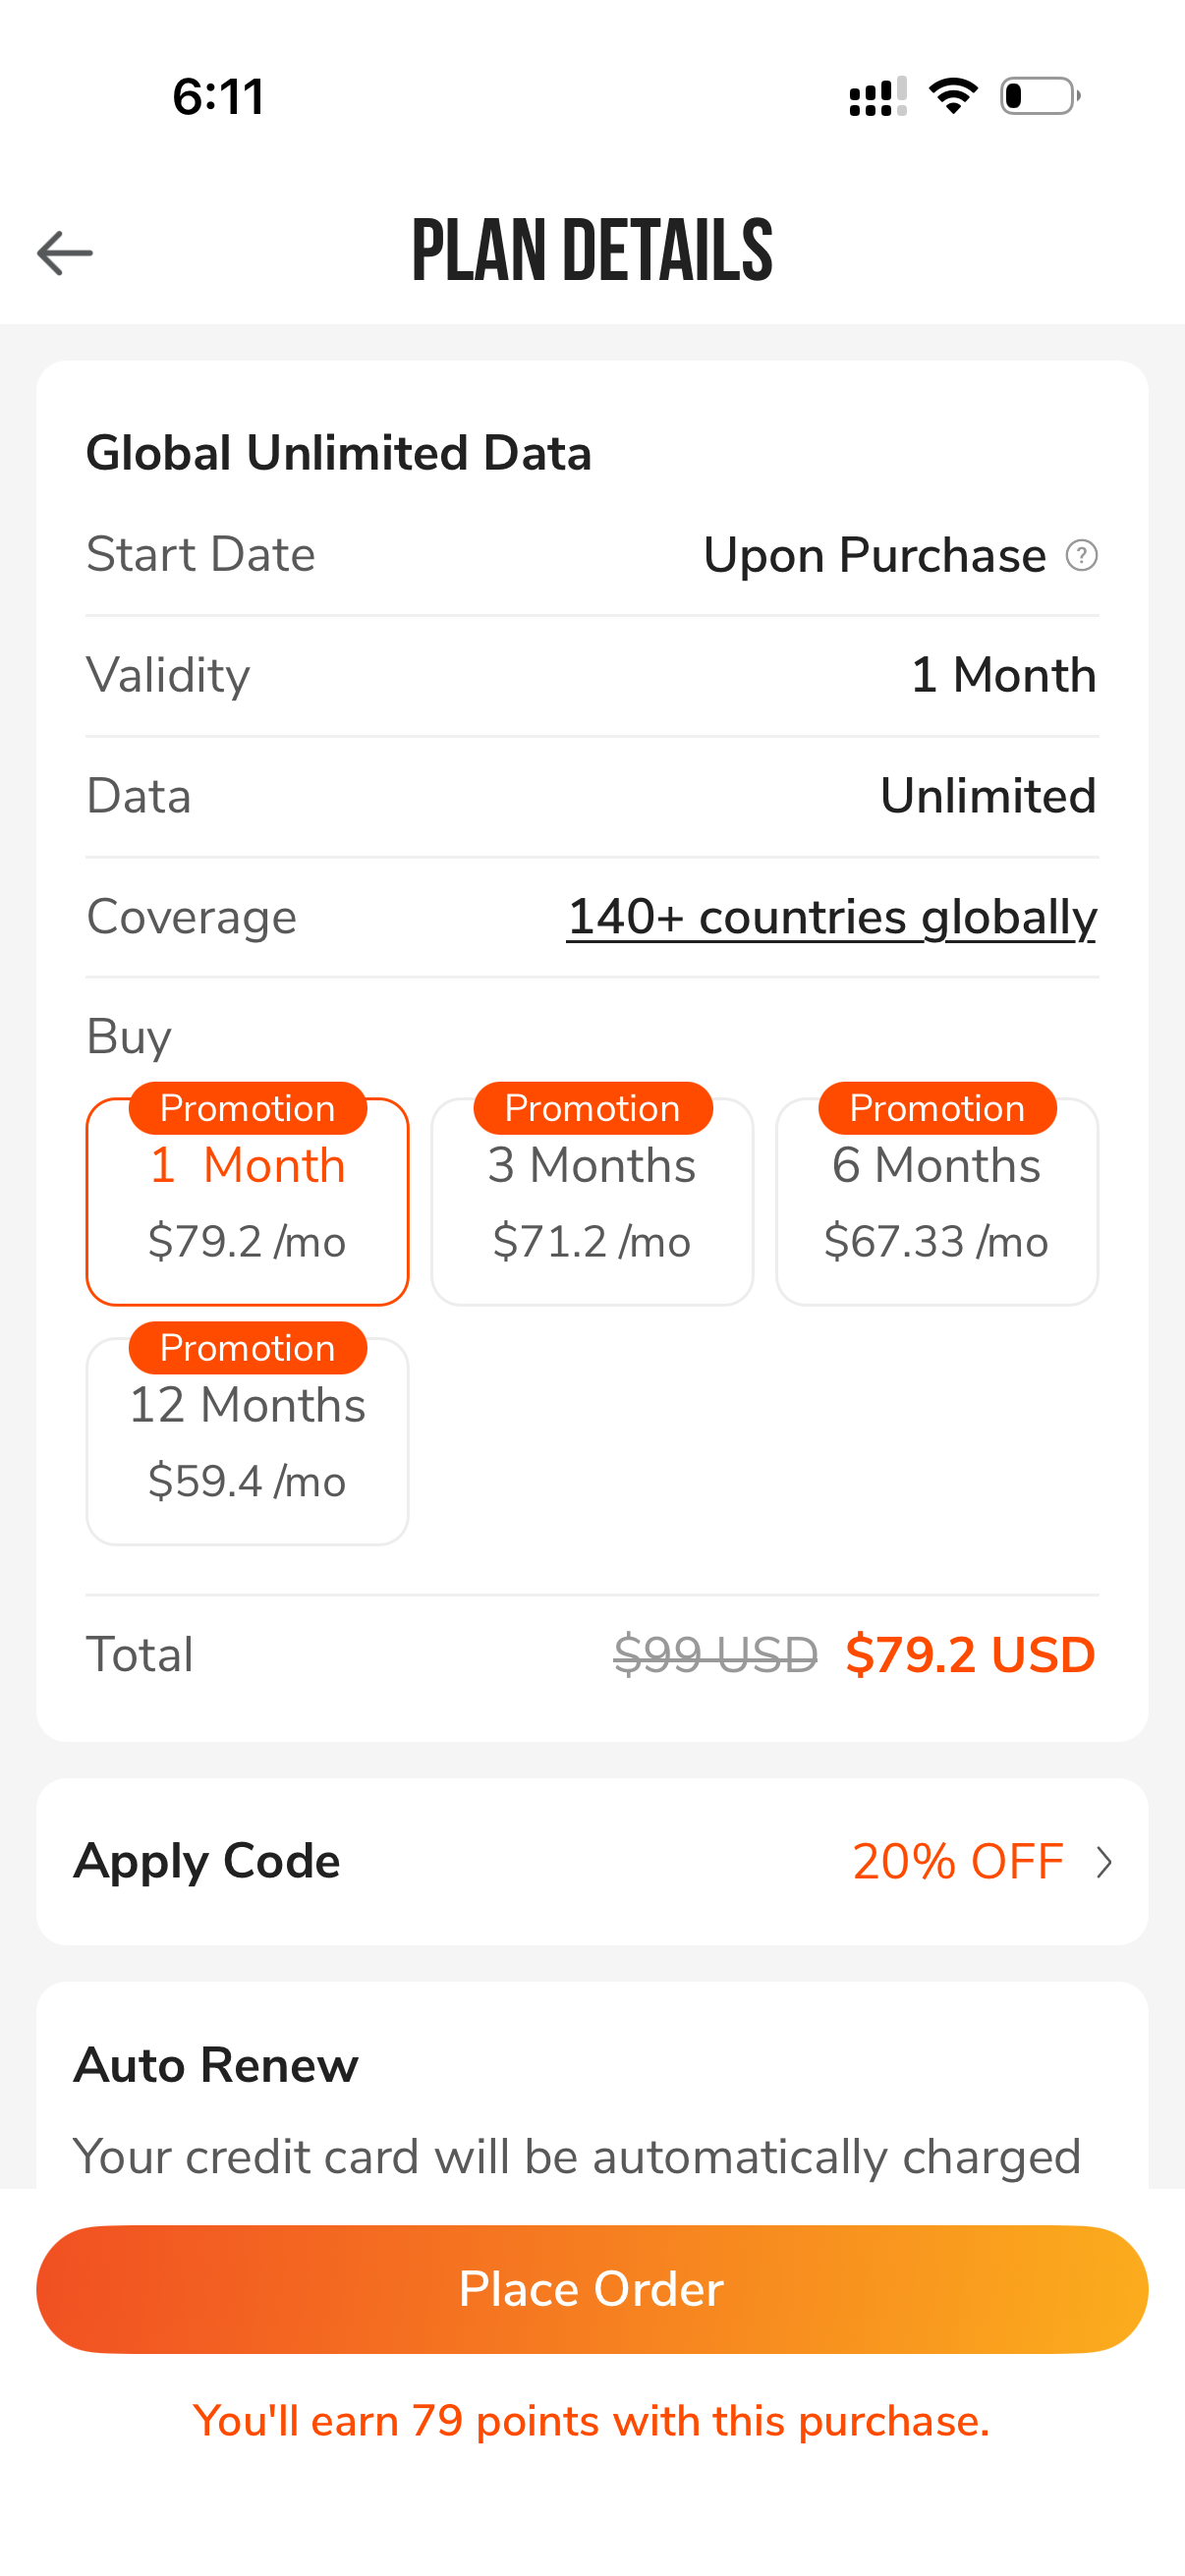Tap the Promotion badge on 3 Months

[592, 1108]
